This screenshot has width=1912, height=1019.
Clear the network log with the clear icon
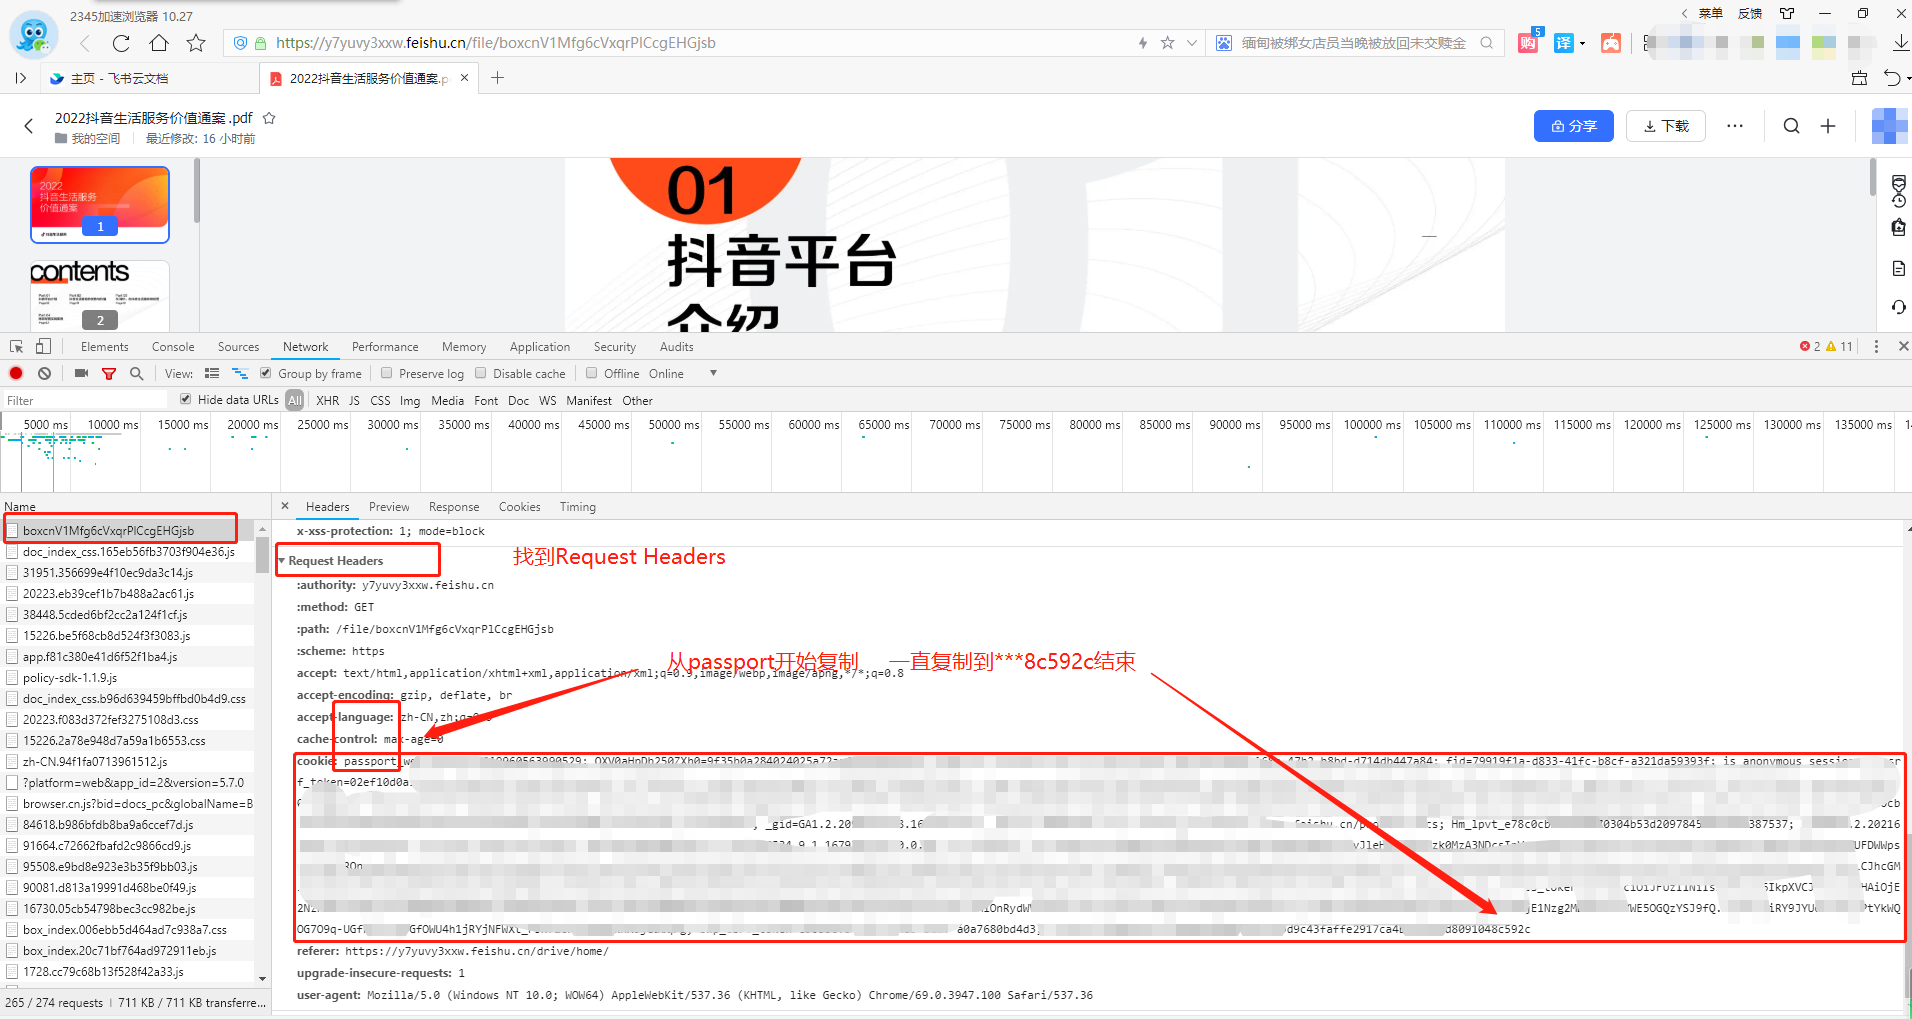point(44,373)
